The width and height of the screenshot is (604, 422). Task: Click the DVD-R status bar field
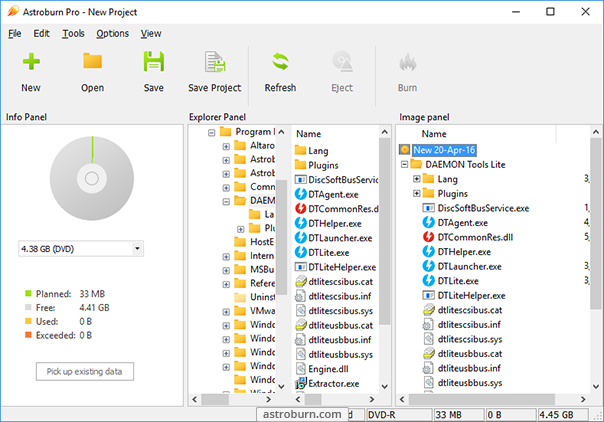pyautogui.click(x=399, y=415)
